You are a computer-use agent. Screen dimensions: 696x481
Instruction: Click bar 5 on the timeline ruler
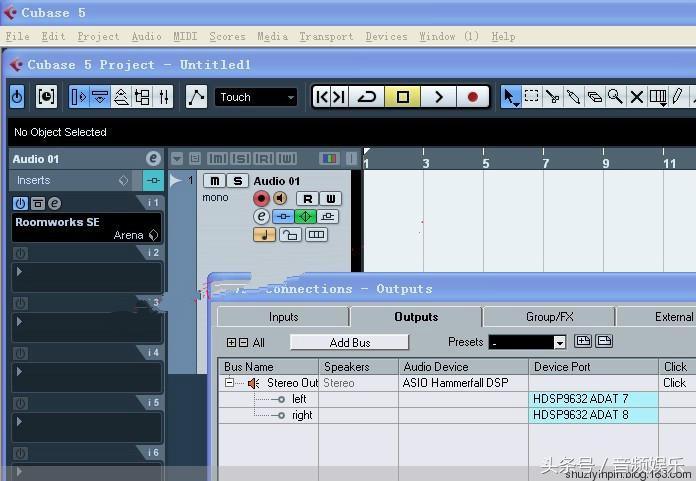485,163
